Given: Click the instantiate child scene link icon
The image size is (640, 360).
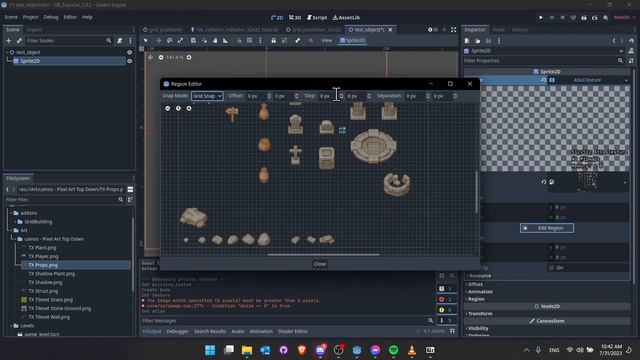Looking at the screenshot, I should (19, 40).
